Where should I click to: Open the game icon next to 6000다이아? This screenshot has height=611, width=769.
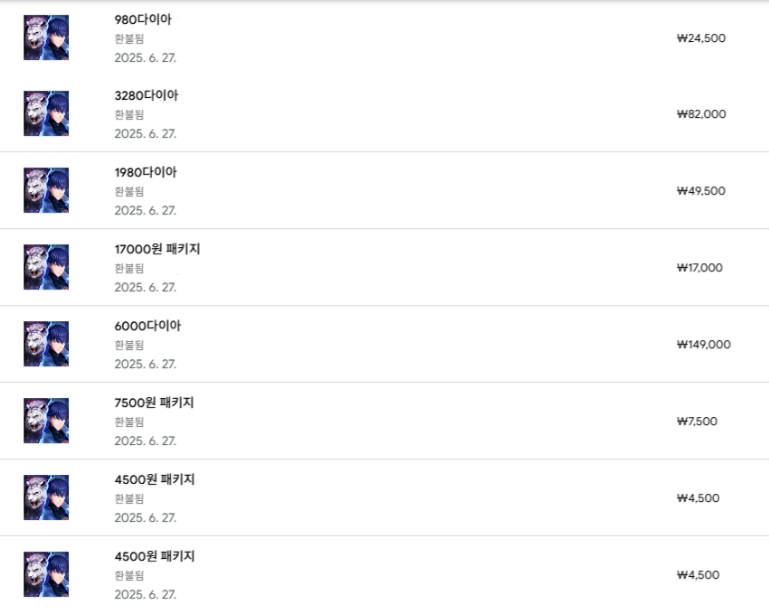click(46, 344)
